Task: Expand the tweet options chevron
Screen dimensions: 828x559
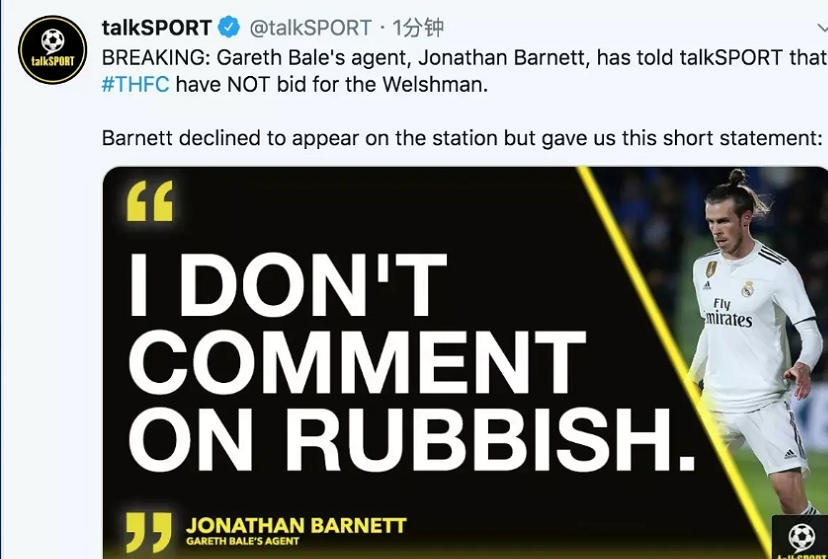Action: pos(822,27)
